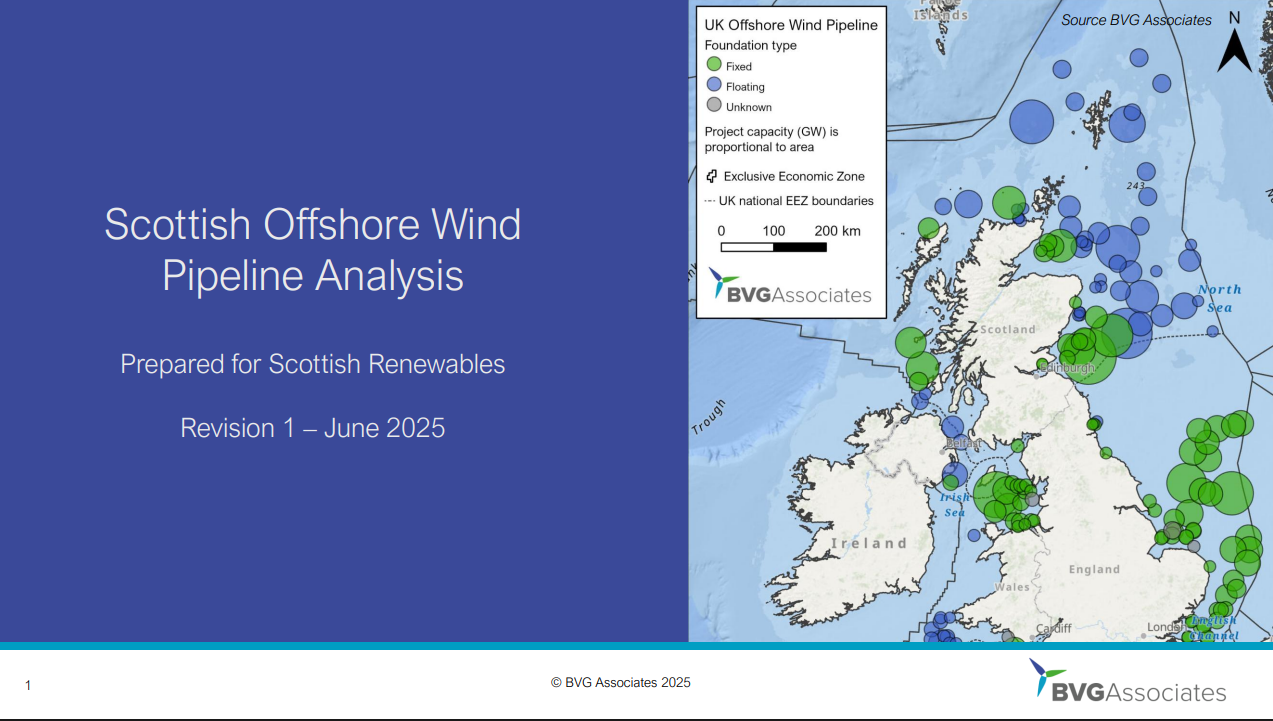Click the green Fixed foundation legend circle
The width and height of the screenshot is (1273, 721).
point(713,65)
